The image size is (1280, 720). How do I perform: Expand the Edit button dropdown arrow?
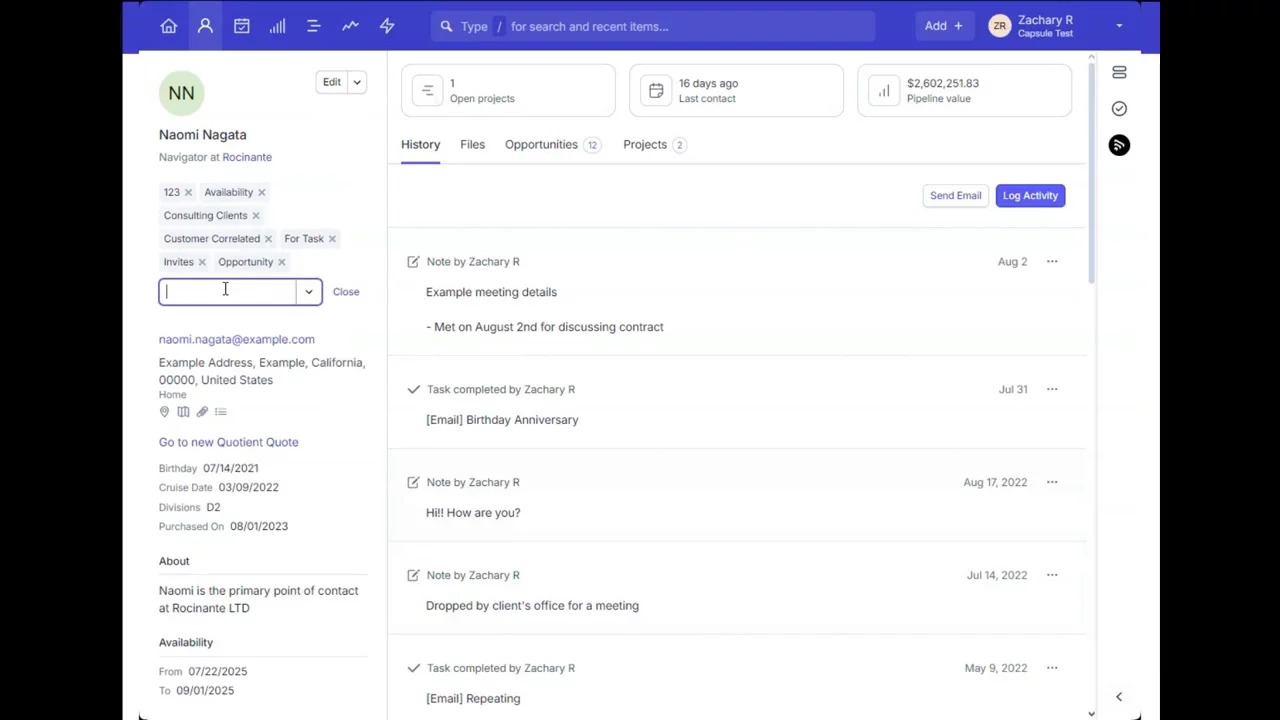click(357, 82)
